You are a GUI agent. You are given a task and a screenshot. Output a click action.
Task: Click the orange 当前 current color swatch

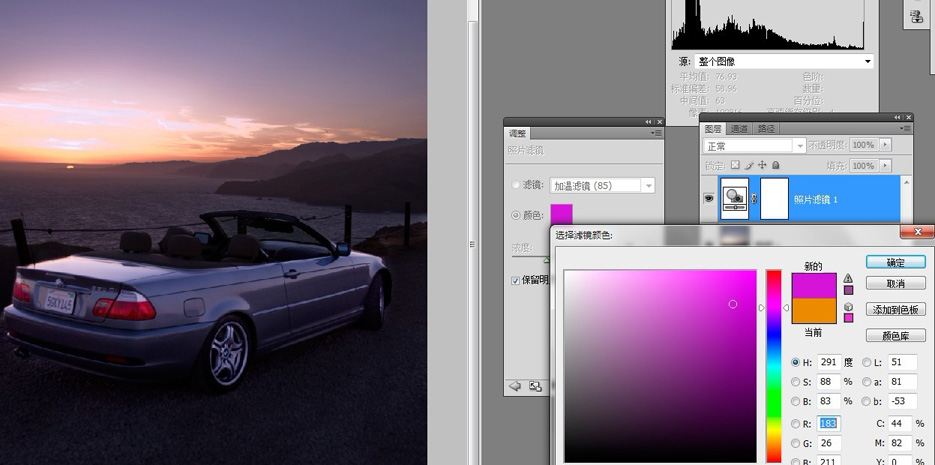(814, 311)
